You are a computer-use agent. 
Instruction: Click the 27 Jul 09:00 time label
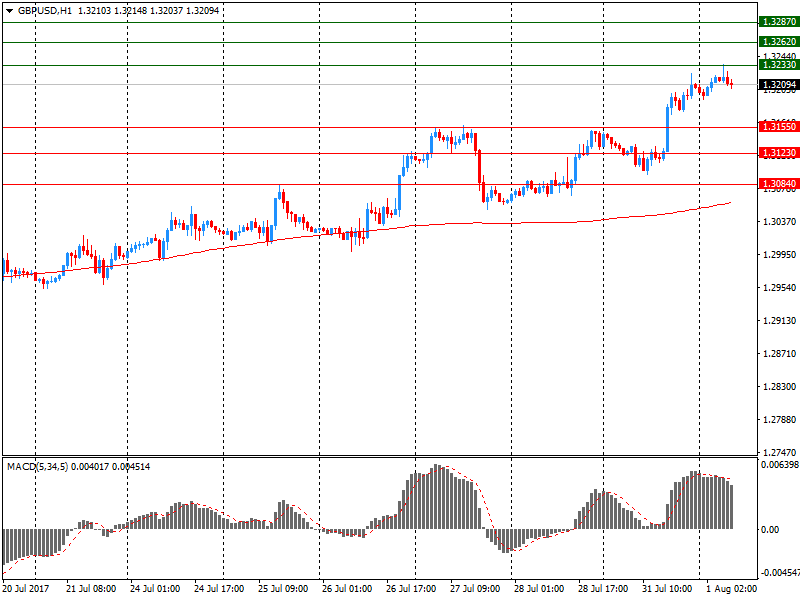tap(475, 589)
